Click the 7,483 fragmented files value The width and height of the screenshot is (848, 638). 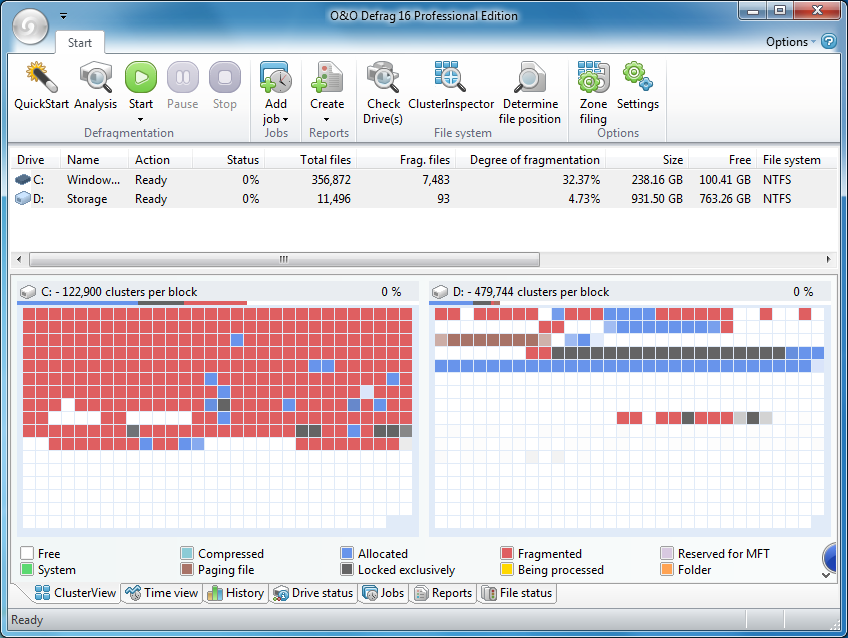[436, 180]
